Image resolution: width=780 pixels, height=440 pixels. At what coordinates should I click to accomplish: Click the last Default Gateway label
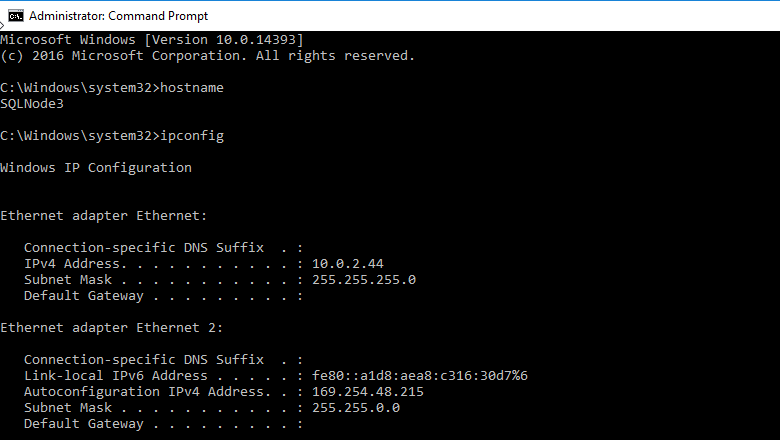(84, 424)
